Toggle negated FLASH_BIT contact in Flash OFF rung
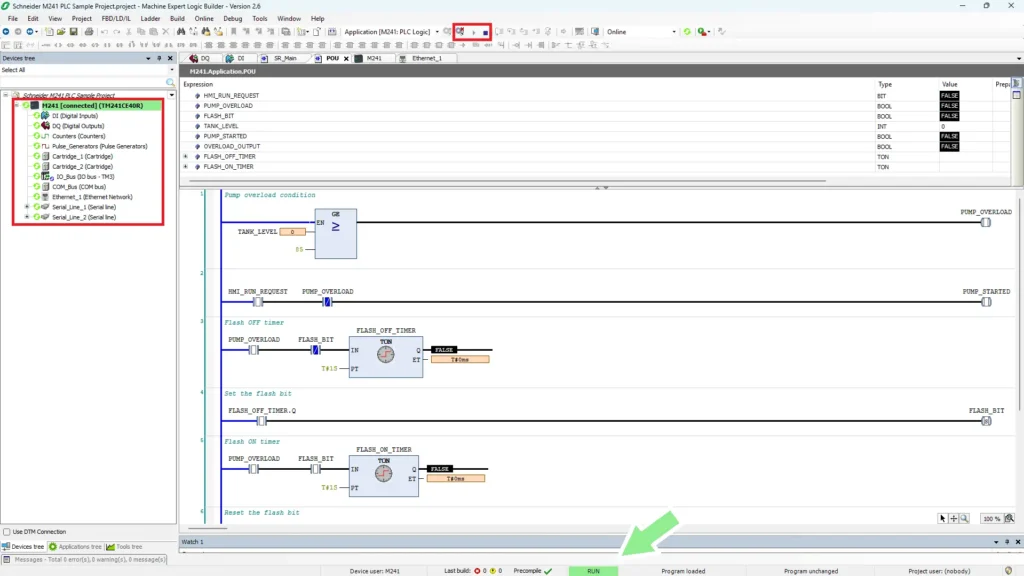Image resolution: width=1024 pixels, height=576 pixels. (315, 350)
